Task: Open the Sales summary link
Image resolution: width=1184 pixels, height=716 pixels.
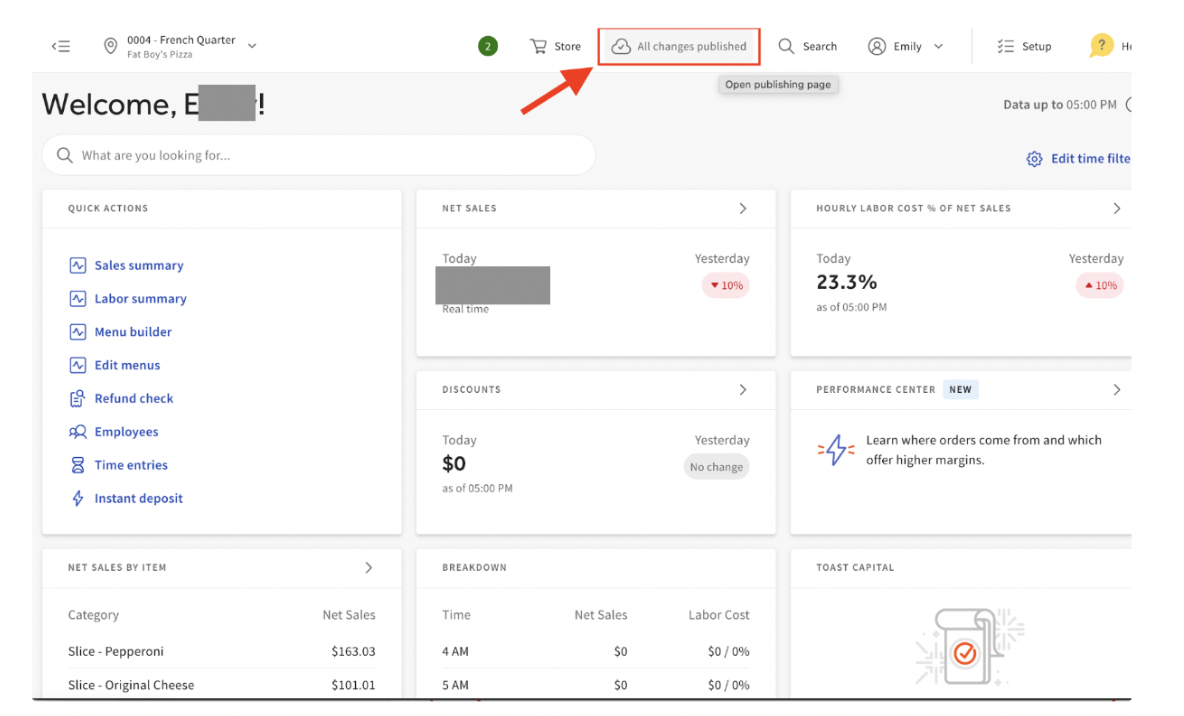Action: [139, 266]
